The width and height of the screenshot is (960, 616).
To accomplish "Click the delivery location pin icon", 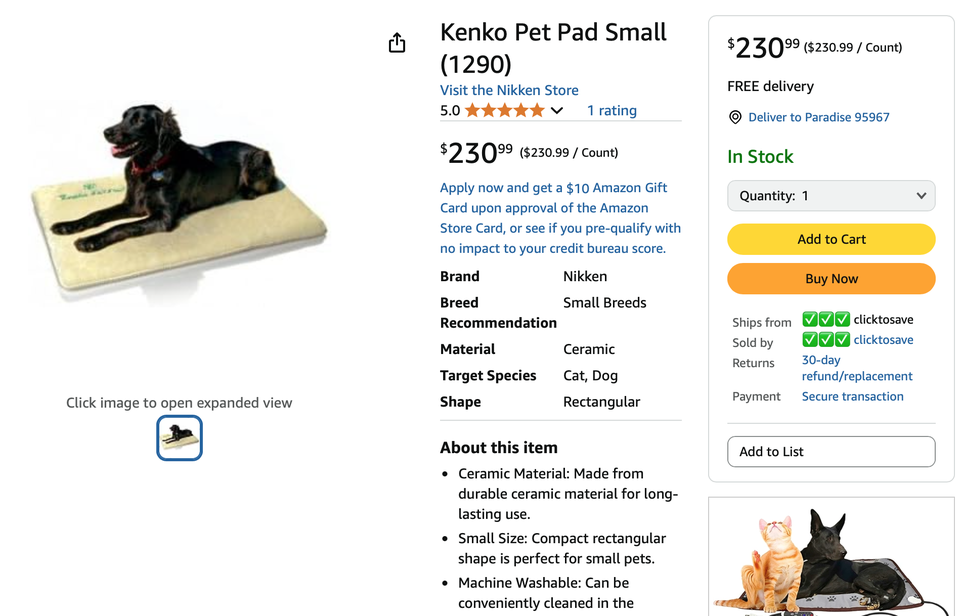I will pyautogui.click(x=735, y=117).
